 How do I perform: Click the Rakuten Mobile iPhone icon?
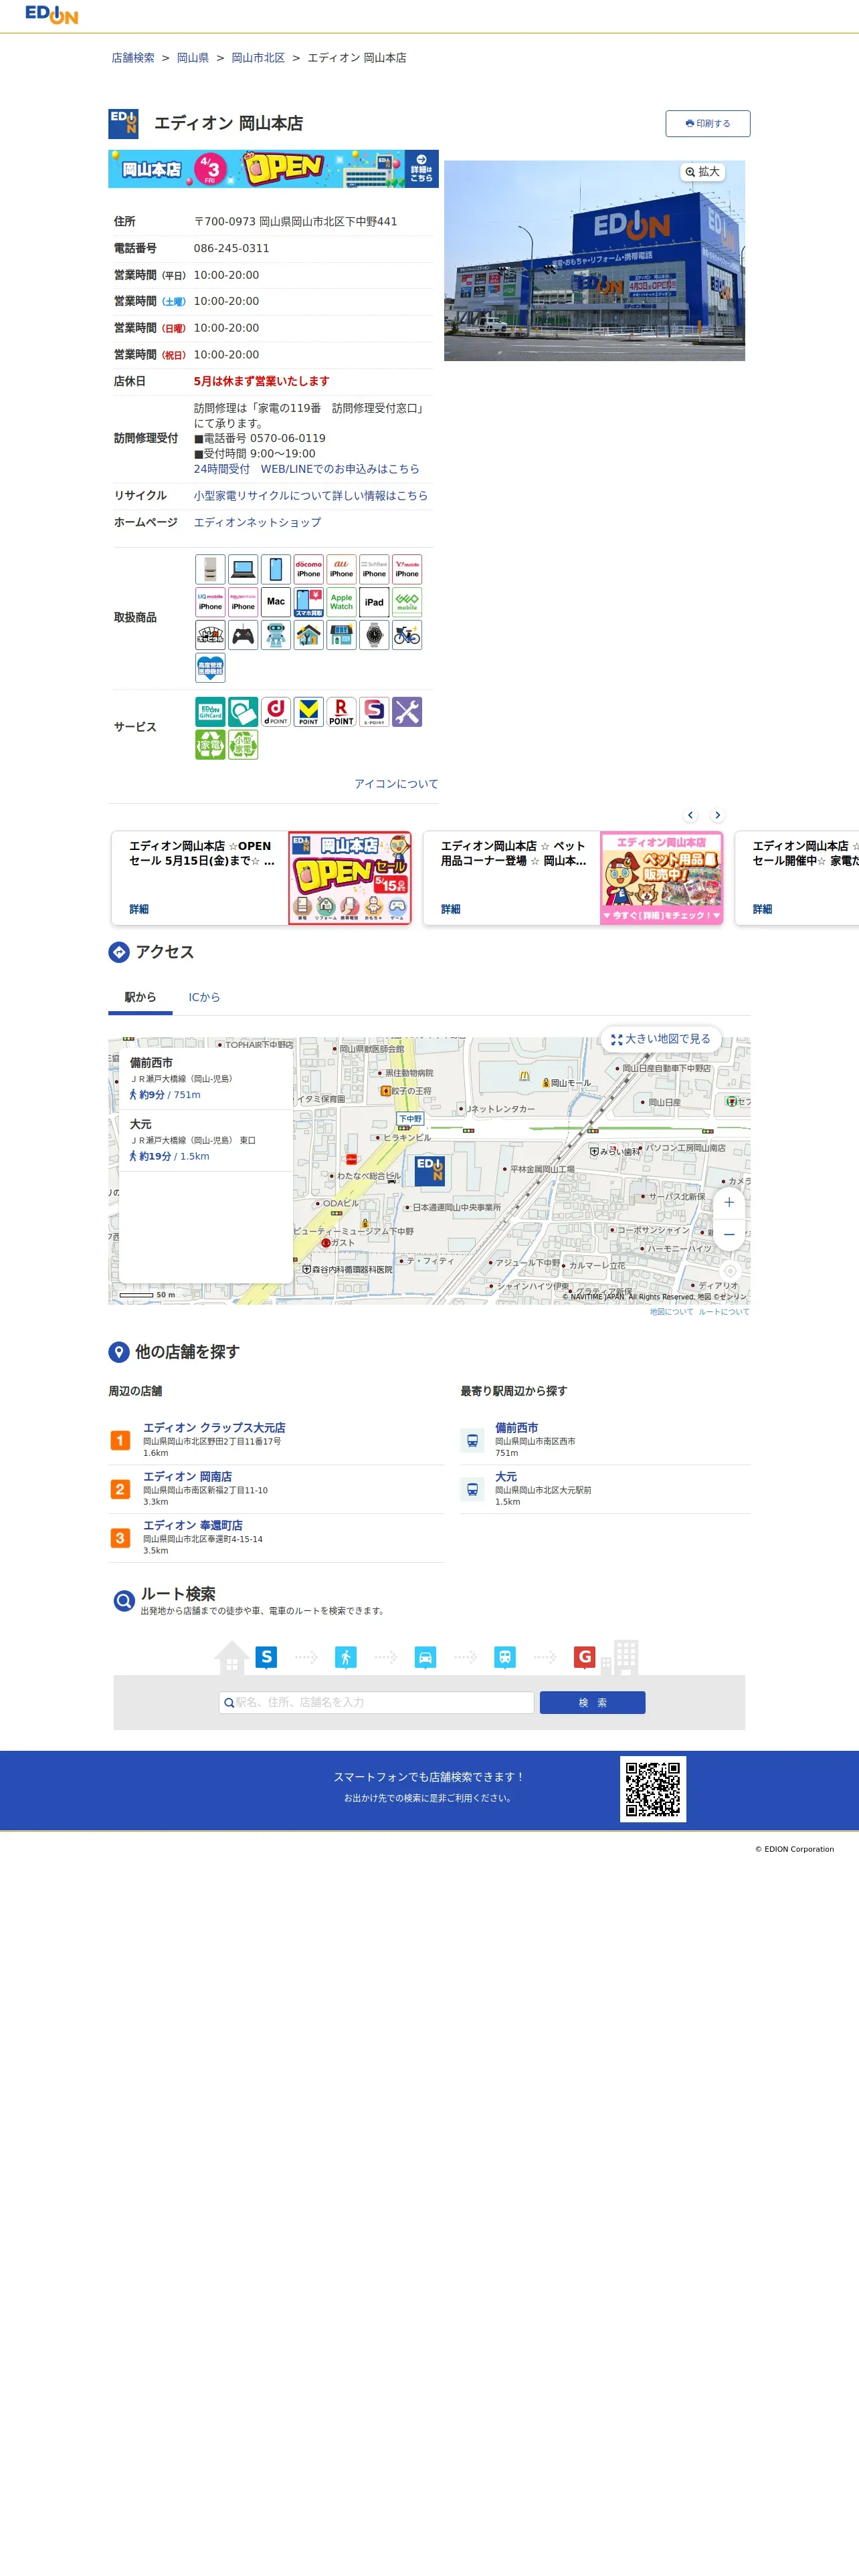[243, 602]
